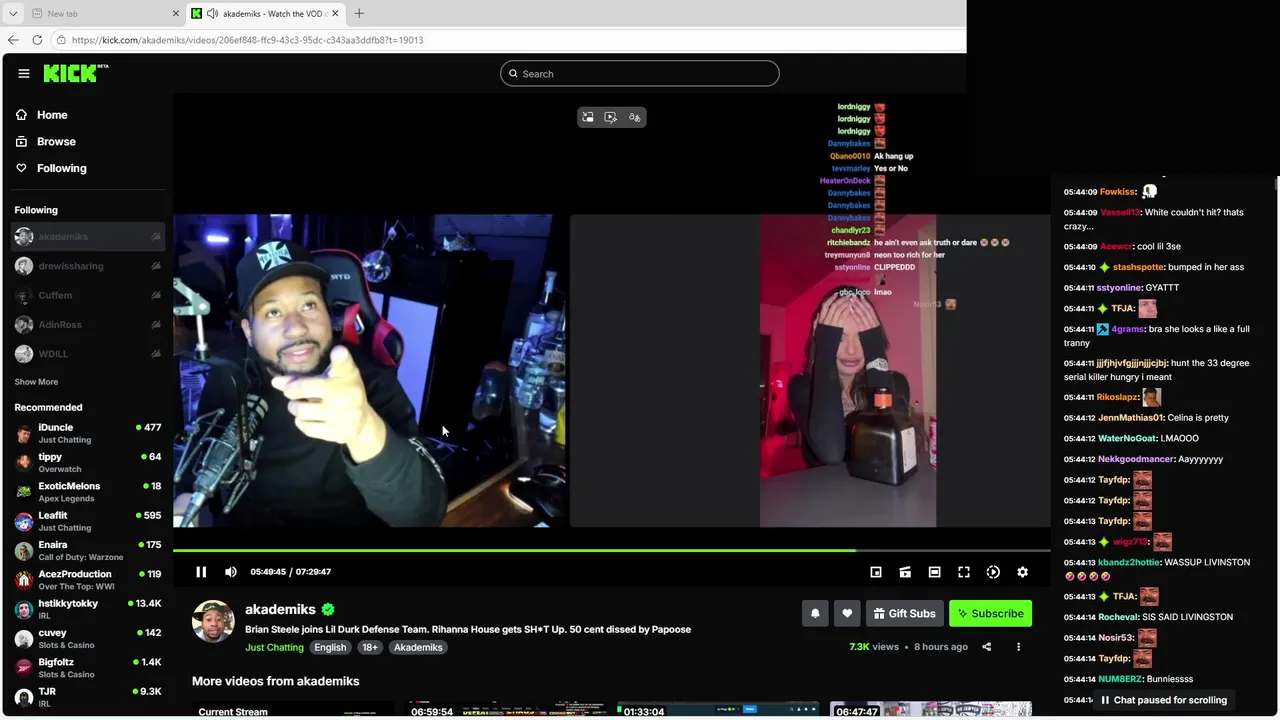Open Cuffem in Following list

(88, 295)
